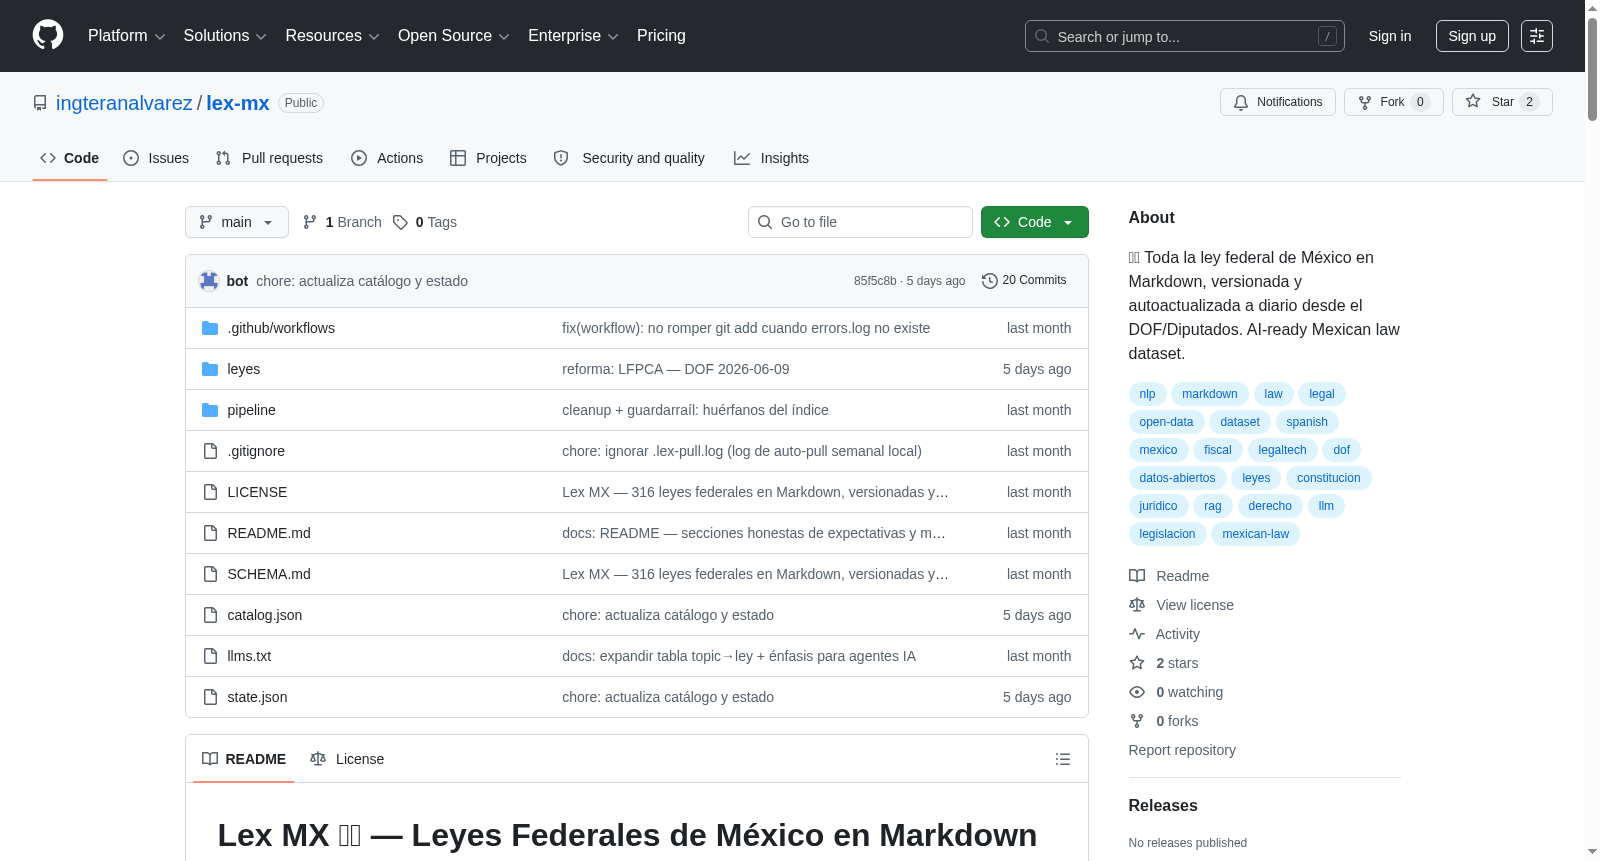This screenshot has width=1600, height=861.
Task: Open the green Code dropdown button
Action: (1034, 222)
